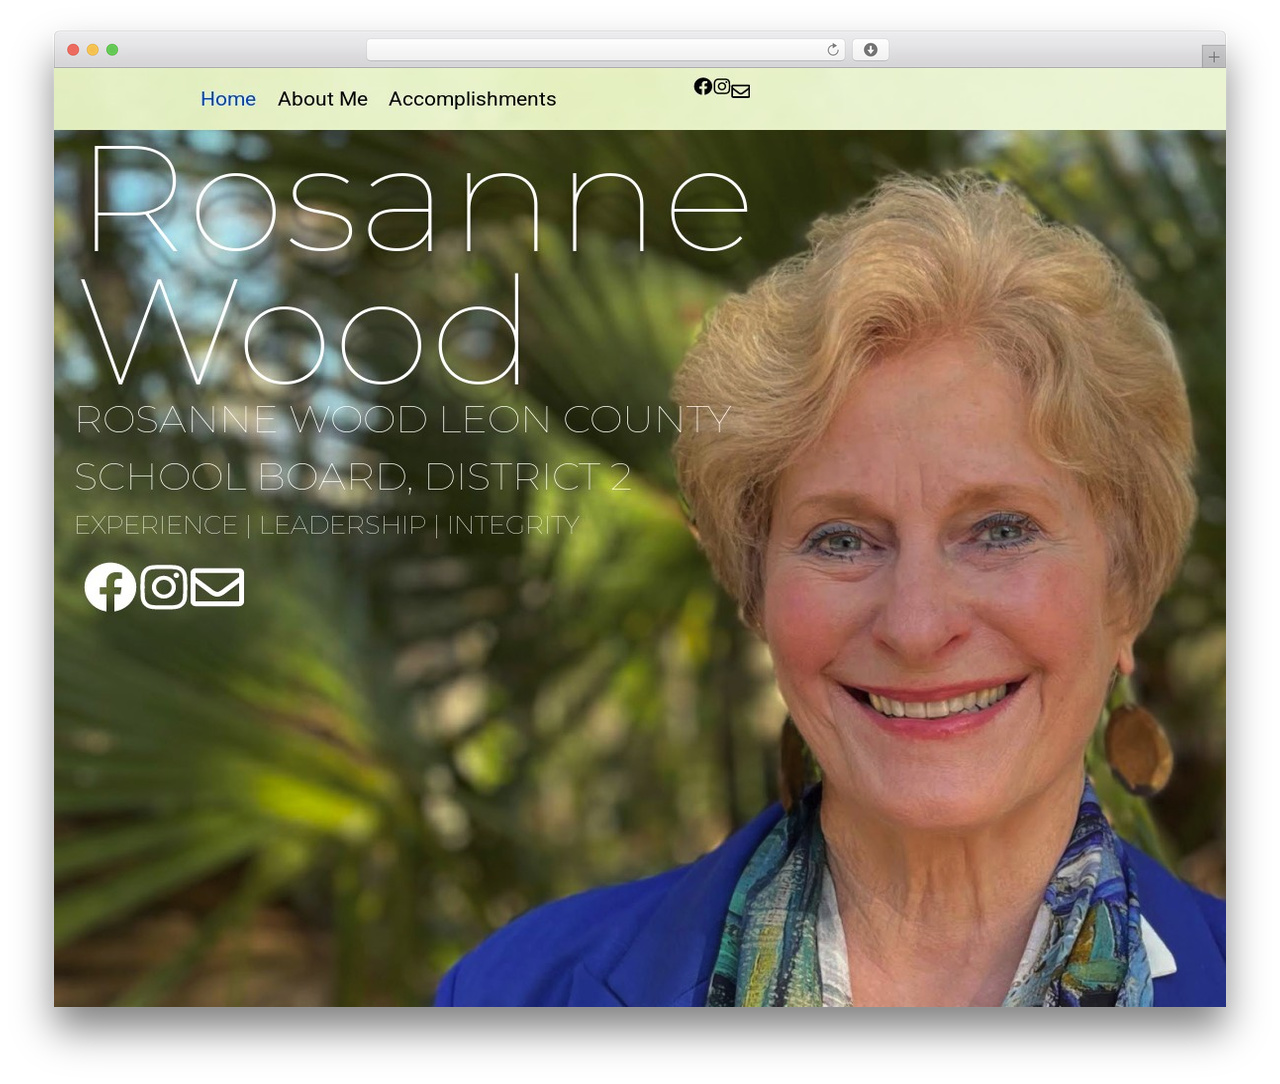
Task: Open browser downloads button
Action: click(871, 50)
